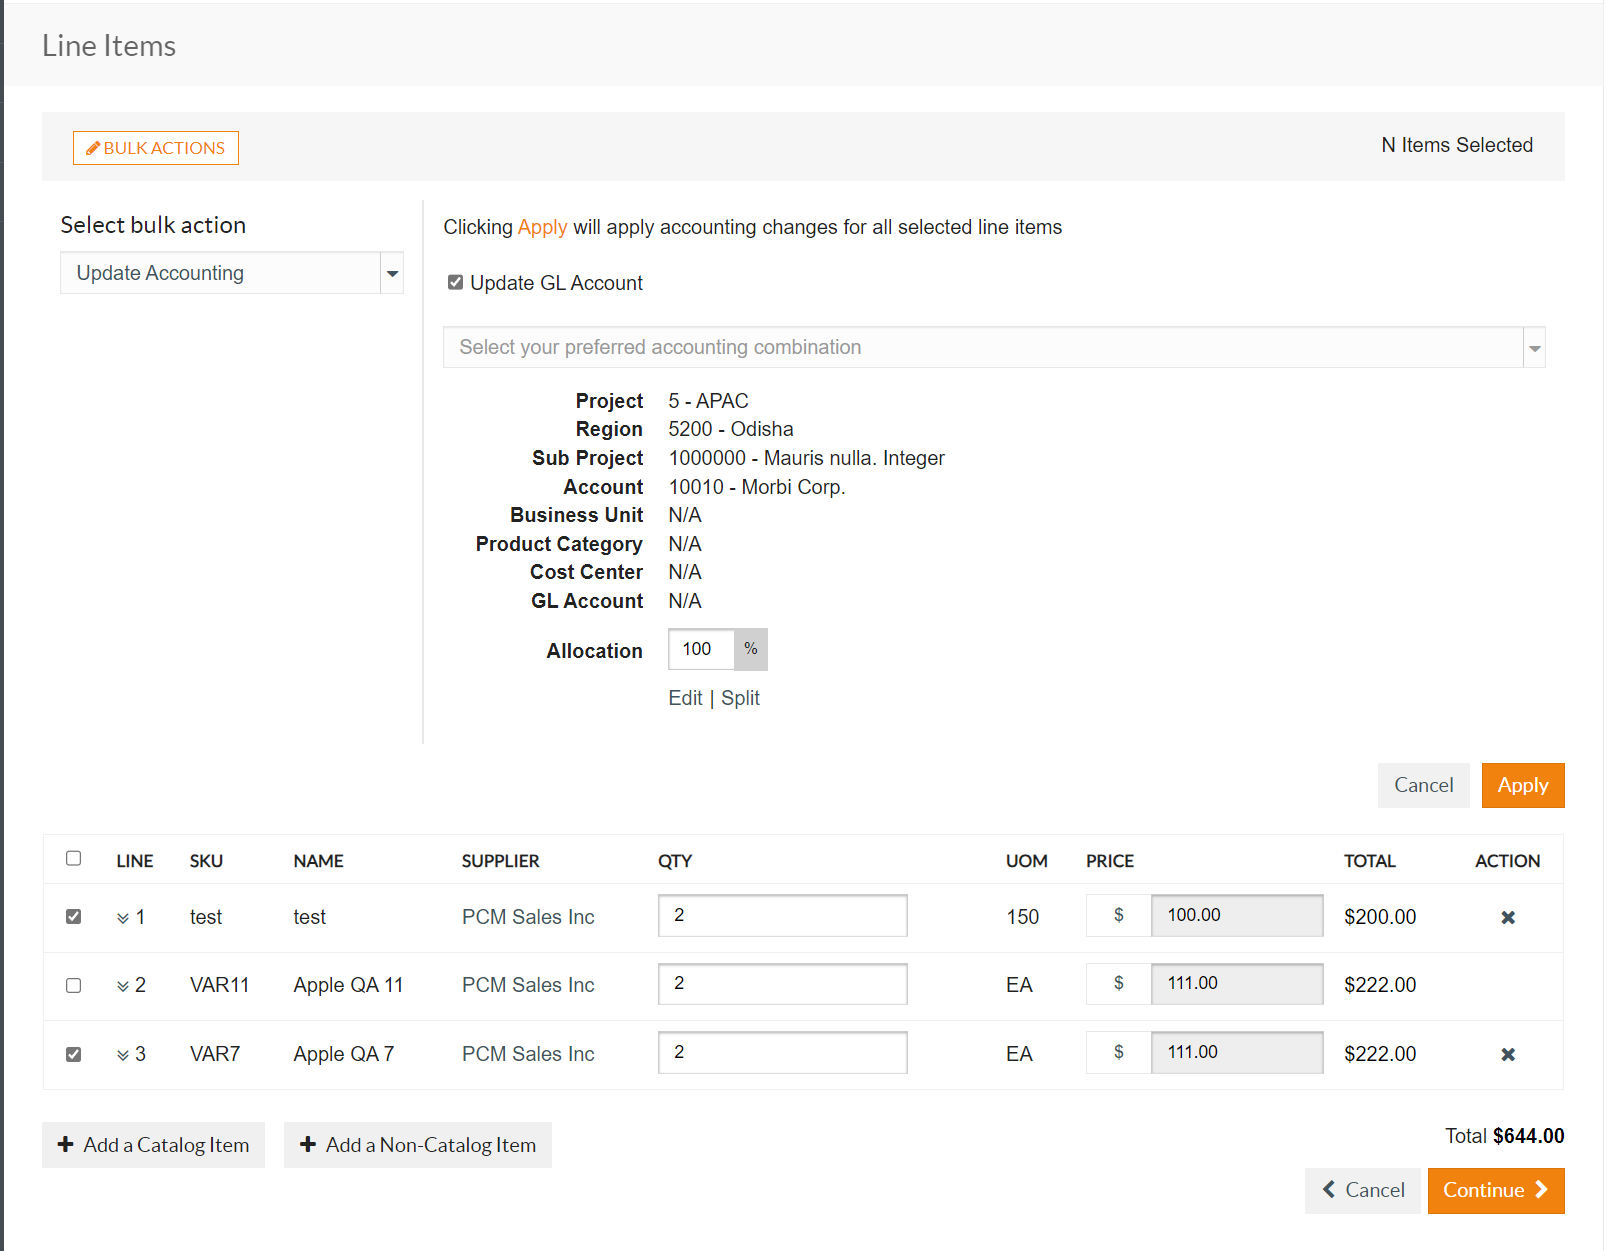Click the 10010 - Morbi Corp. account value
This screenshot has width=1607, height=1251.
coord(757,487)
